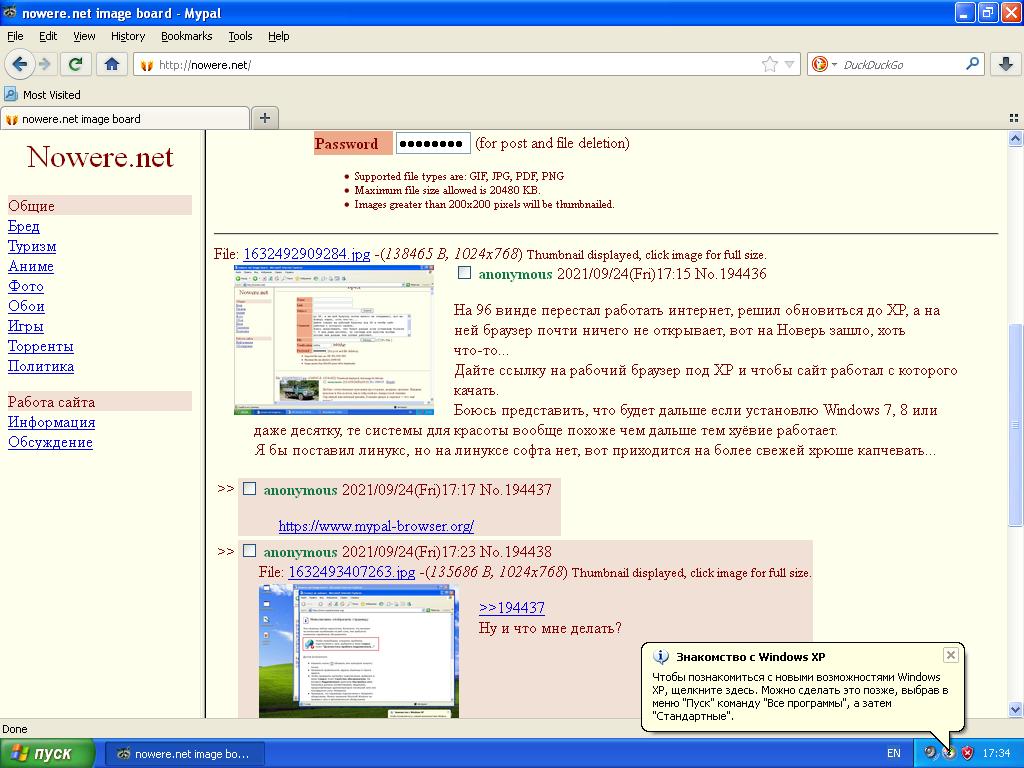Click the leftmost system tray icon
The width and height of the screenshot is (1024, 768).
(929, 753)
